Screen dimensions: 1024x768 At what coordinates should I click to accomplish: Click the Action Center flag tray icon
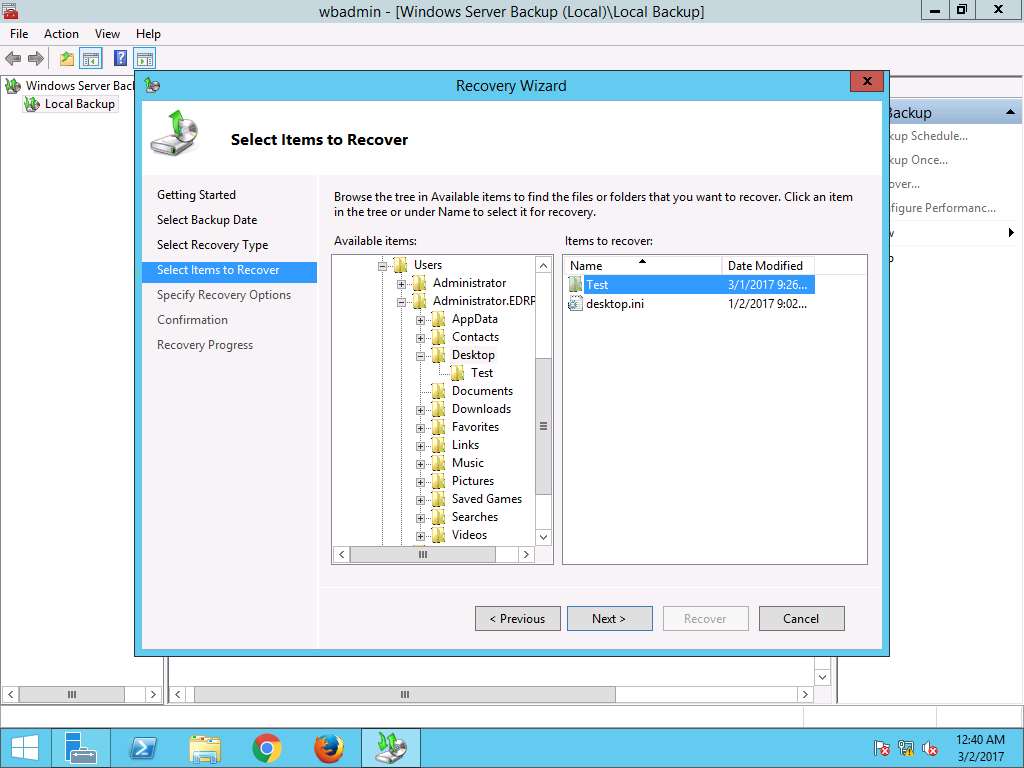[x=881, y=748]
